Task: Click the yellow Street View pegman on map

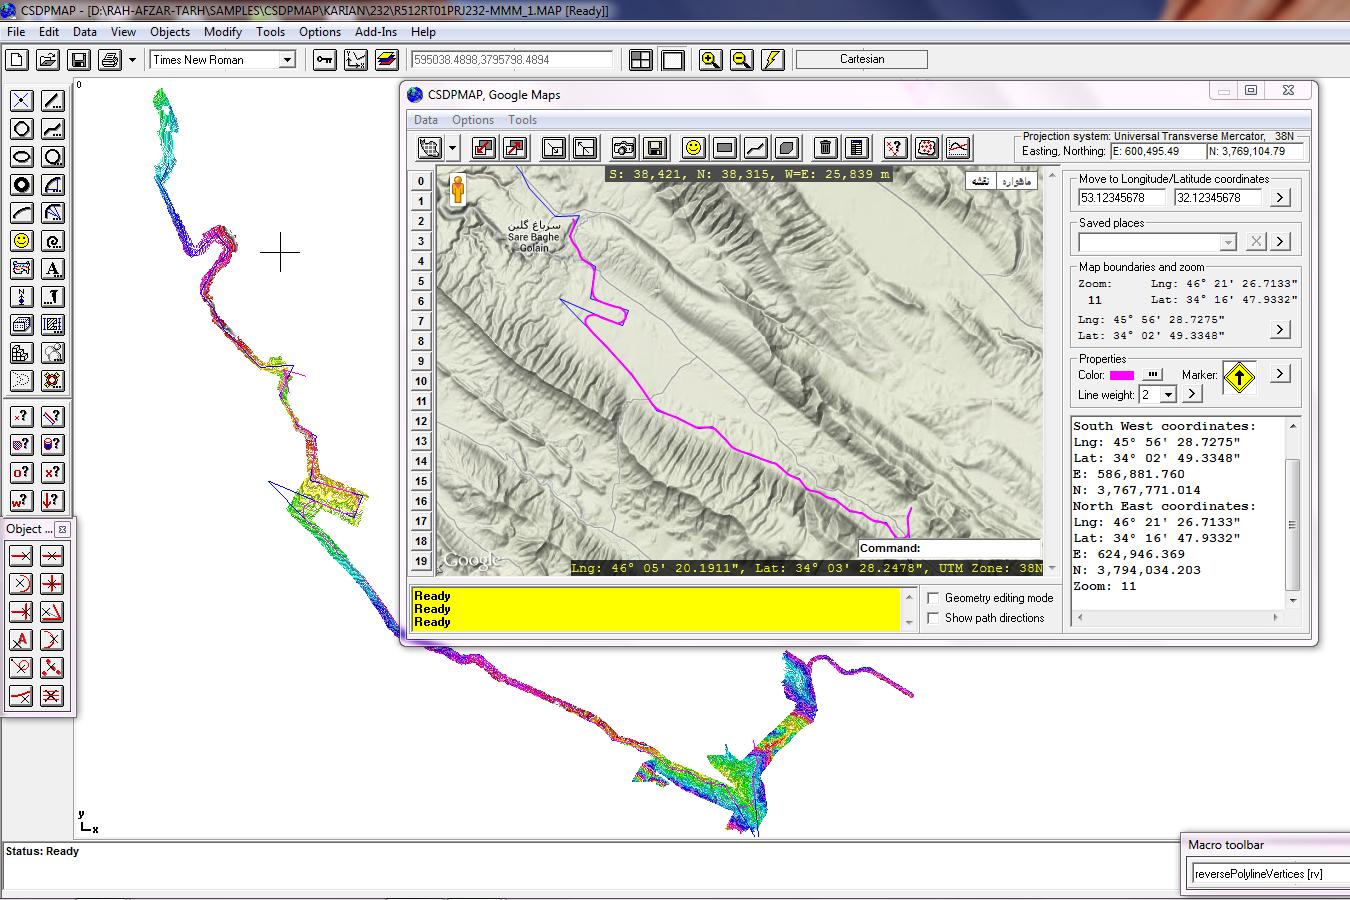Action: click(458, 189)
